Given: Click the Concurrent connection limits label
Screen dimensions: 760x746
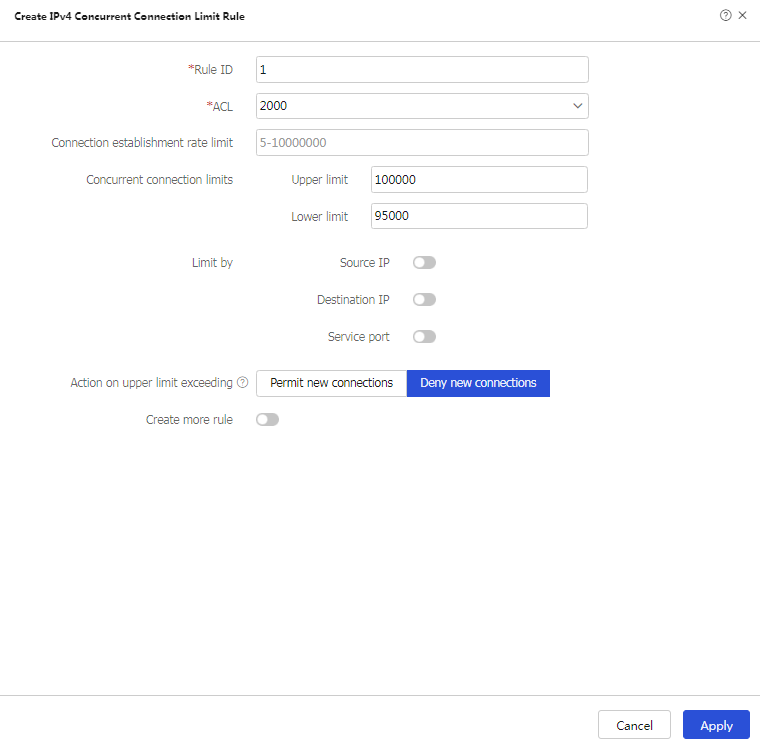Looking at the screenshot, I should pos(159,180).
